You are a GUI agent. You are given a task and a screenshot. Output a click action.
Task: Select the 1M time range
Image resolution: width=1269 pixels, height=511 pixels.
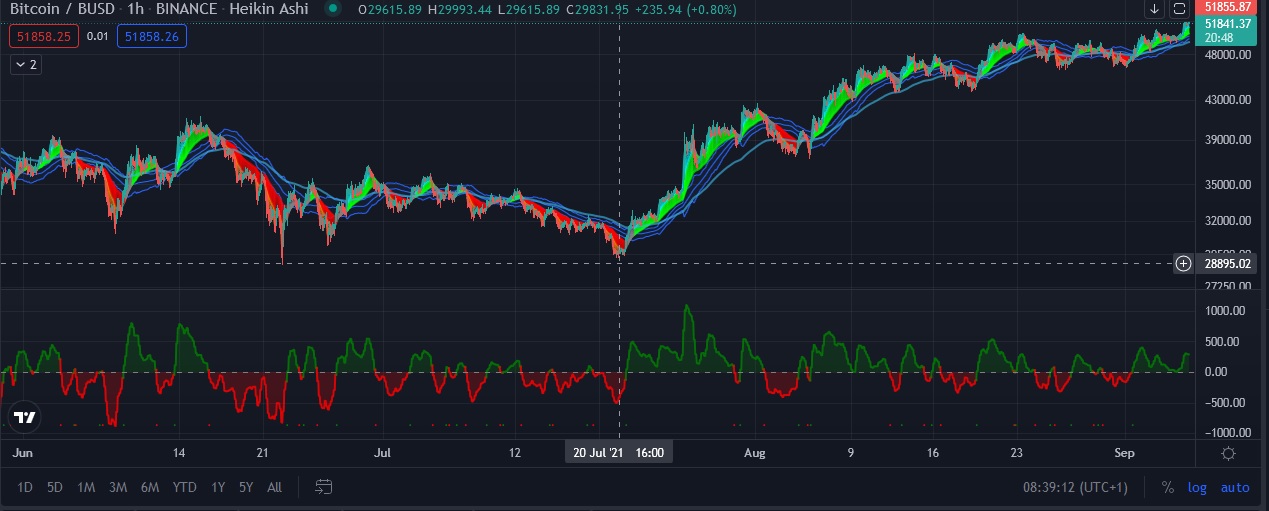[x=86, y=488]
